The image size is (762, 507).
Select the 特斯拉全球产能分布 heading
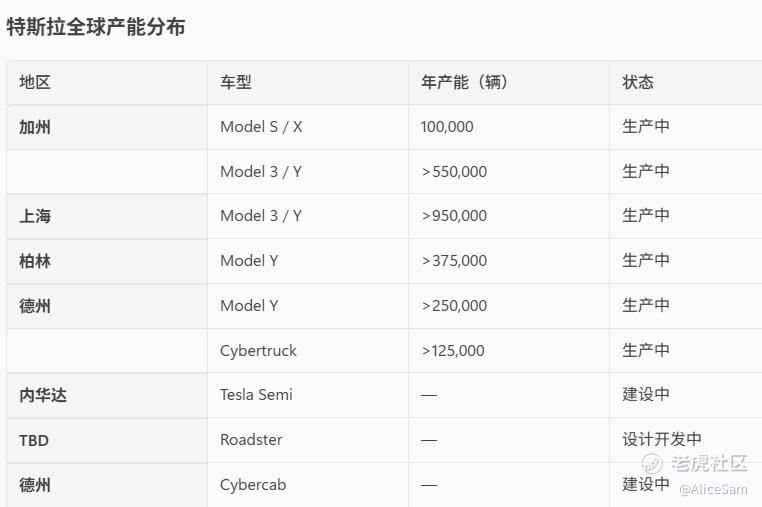[96, 27]
